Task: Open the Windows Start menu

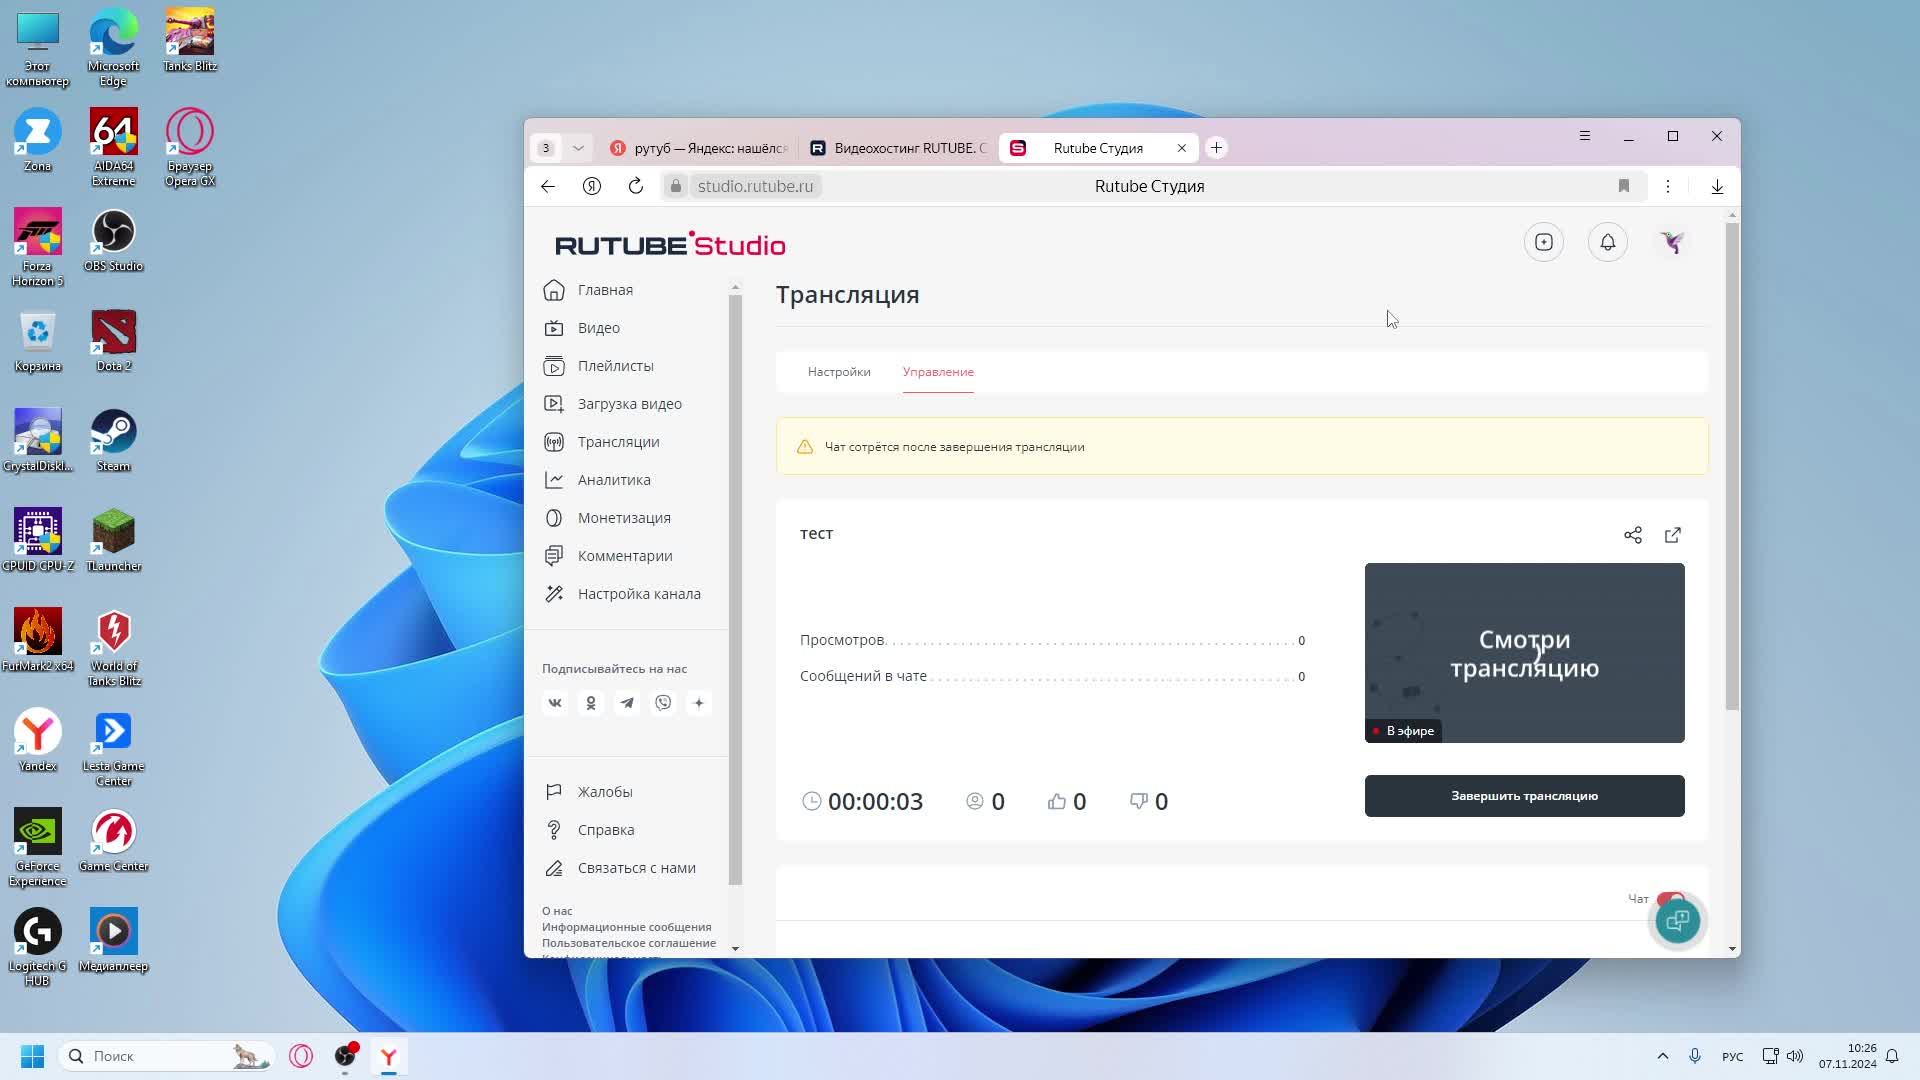Action: 32,1056
